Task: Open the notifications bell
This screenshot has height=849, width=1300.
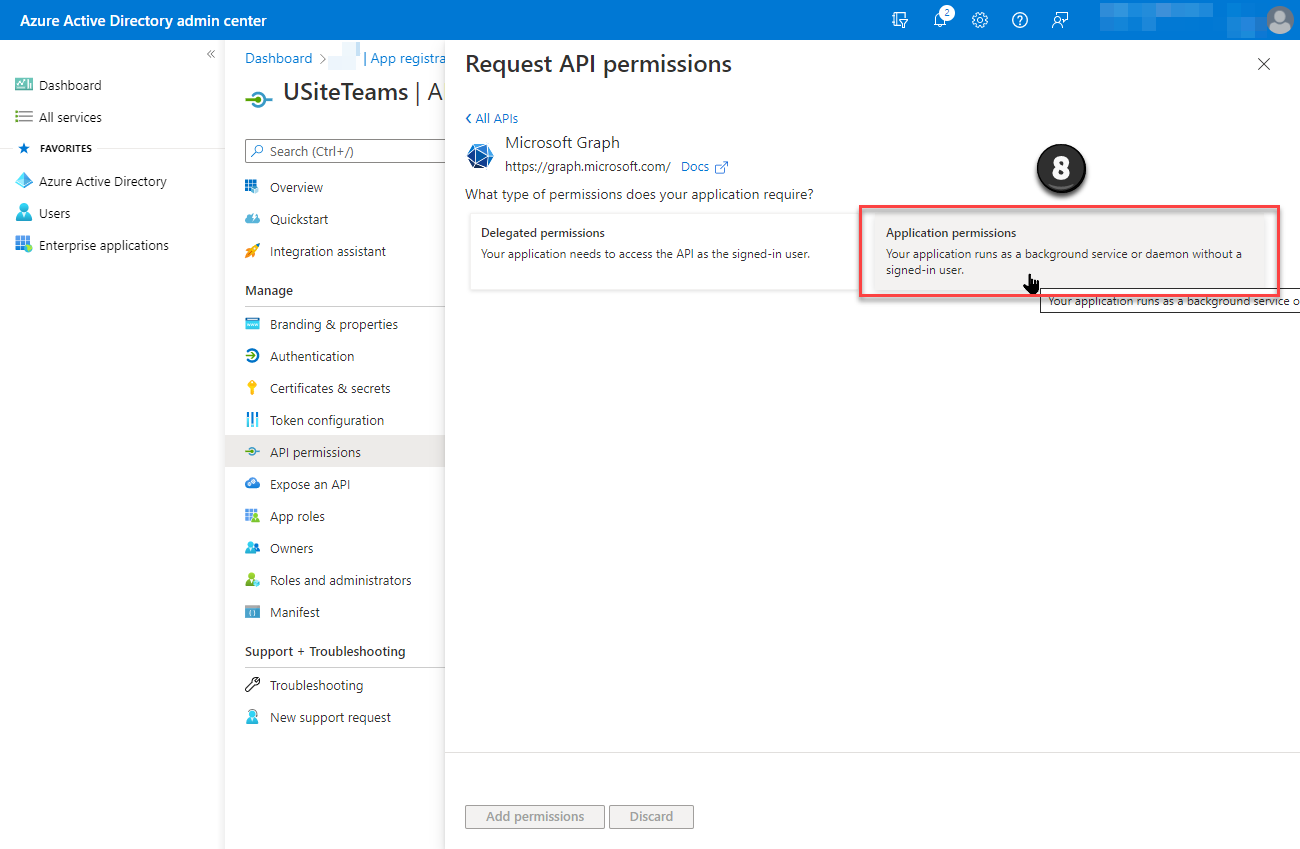Action: pyautogui.click(x=941, y=20)
